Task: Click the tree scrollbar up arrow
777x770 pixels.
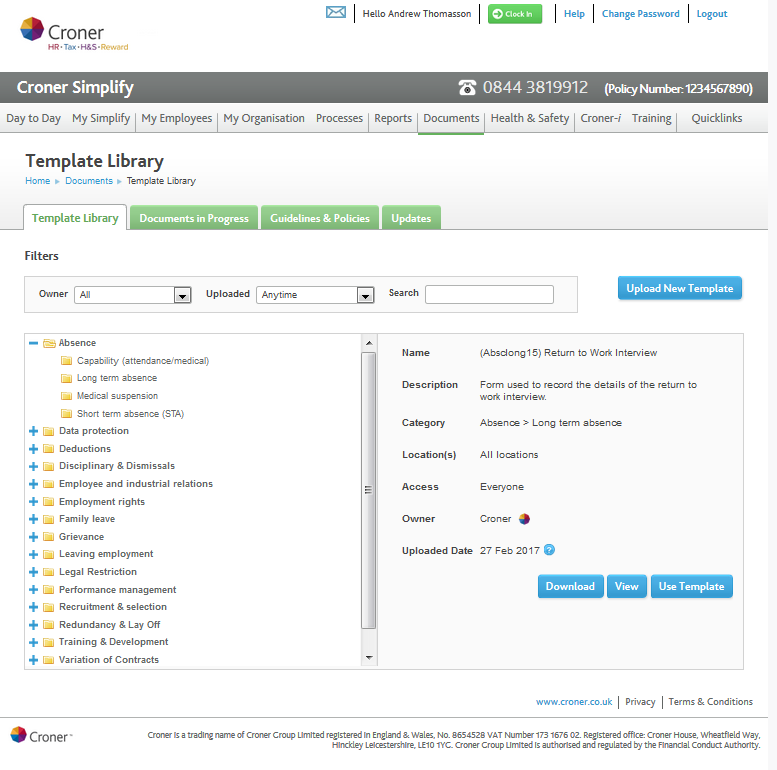Action: click(369, 343)
